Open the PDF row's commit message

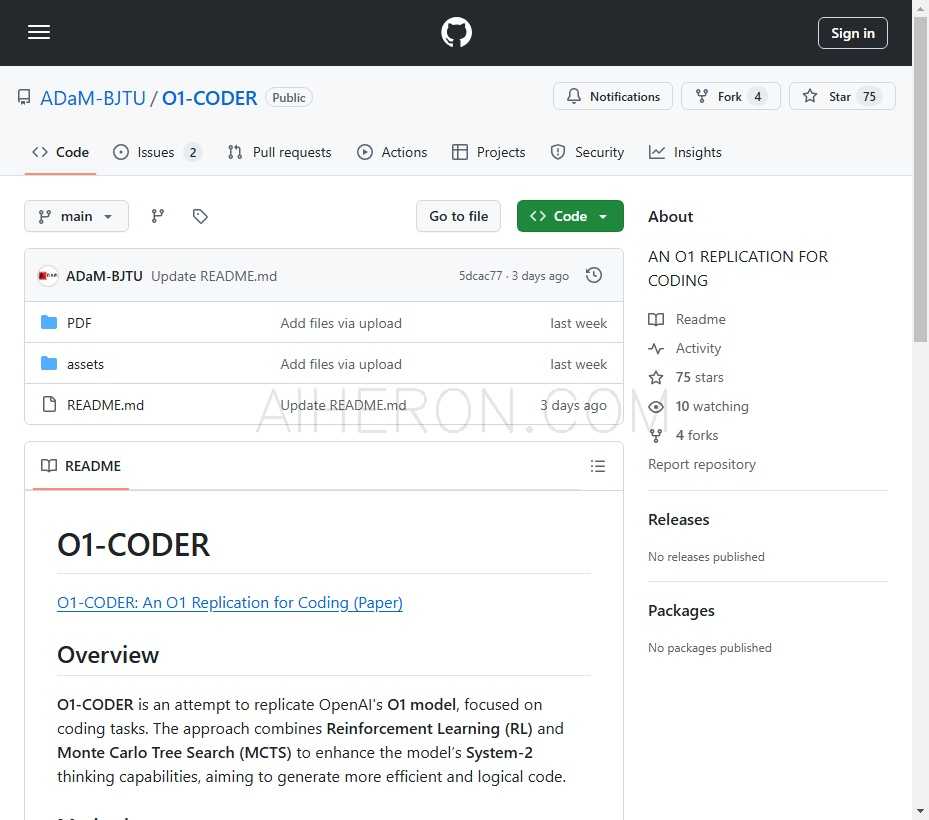tap(341, 323)
